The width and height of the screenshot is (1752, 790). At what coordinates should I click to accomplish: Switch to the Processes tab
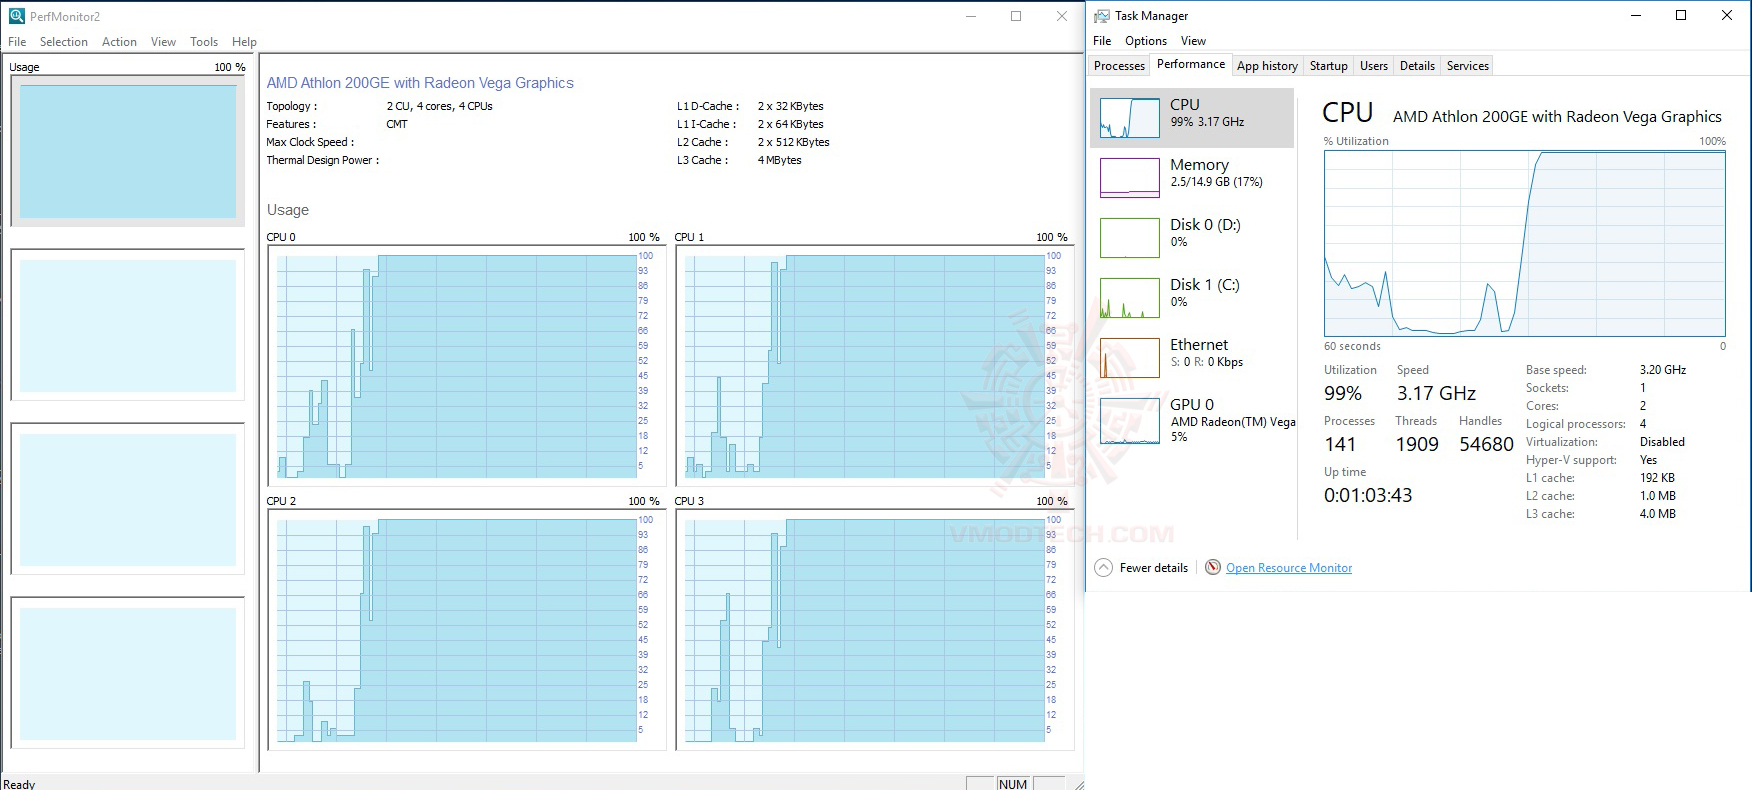point(1119,66)
